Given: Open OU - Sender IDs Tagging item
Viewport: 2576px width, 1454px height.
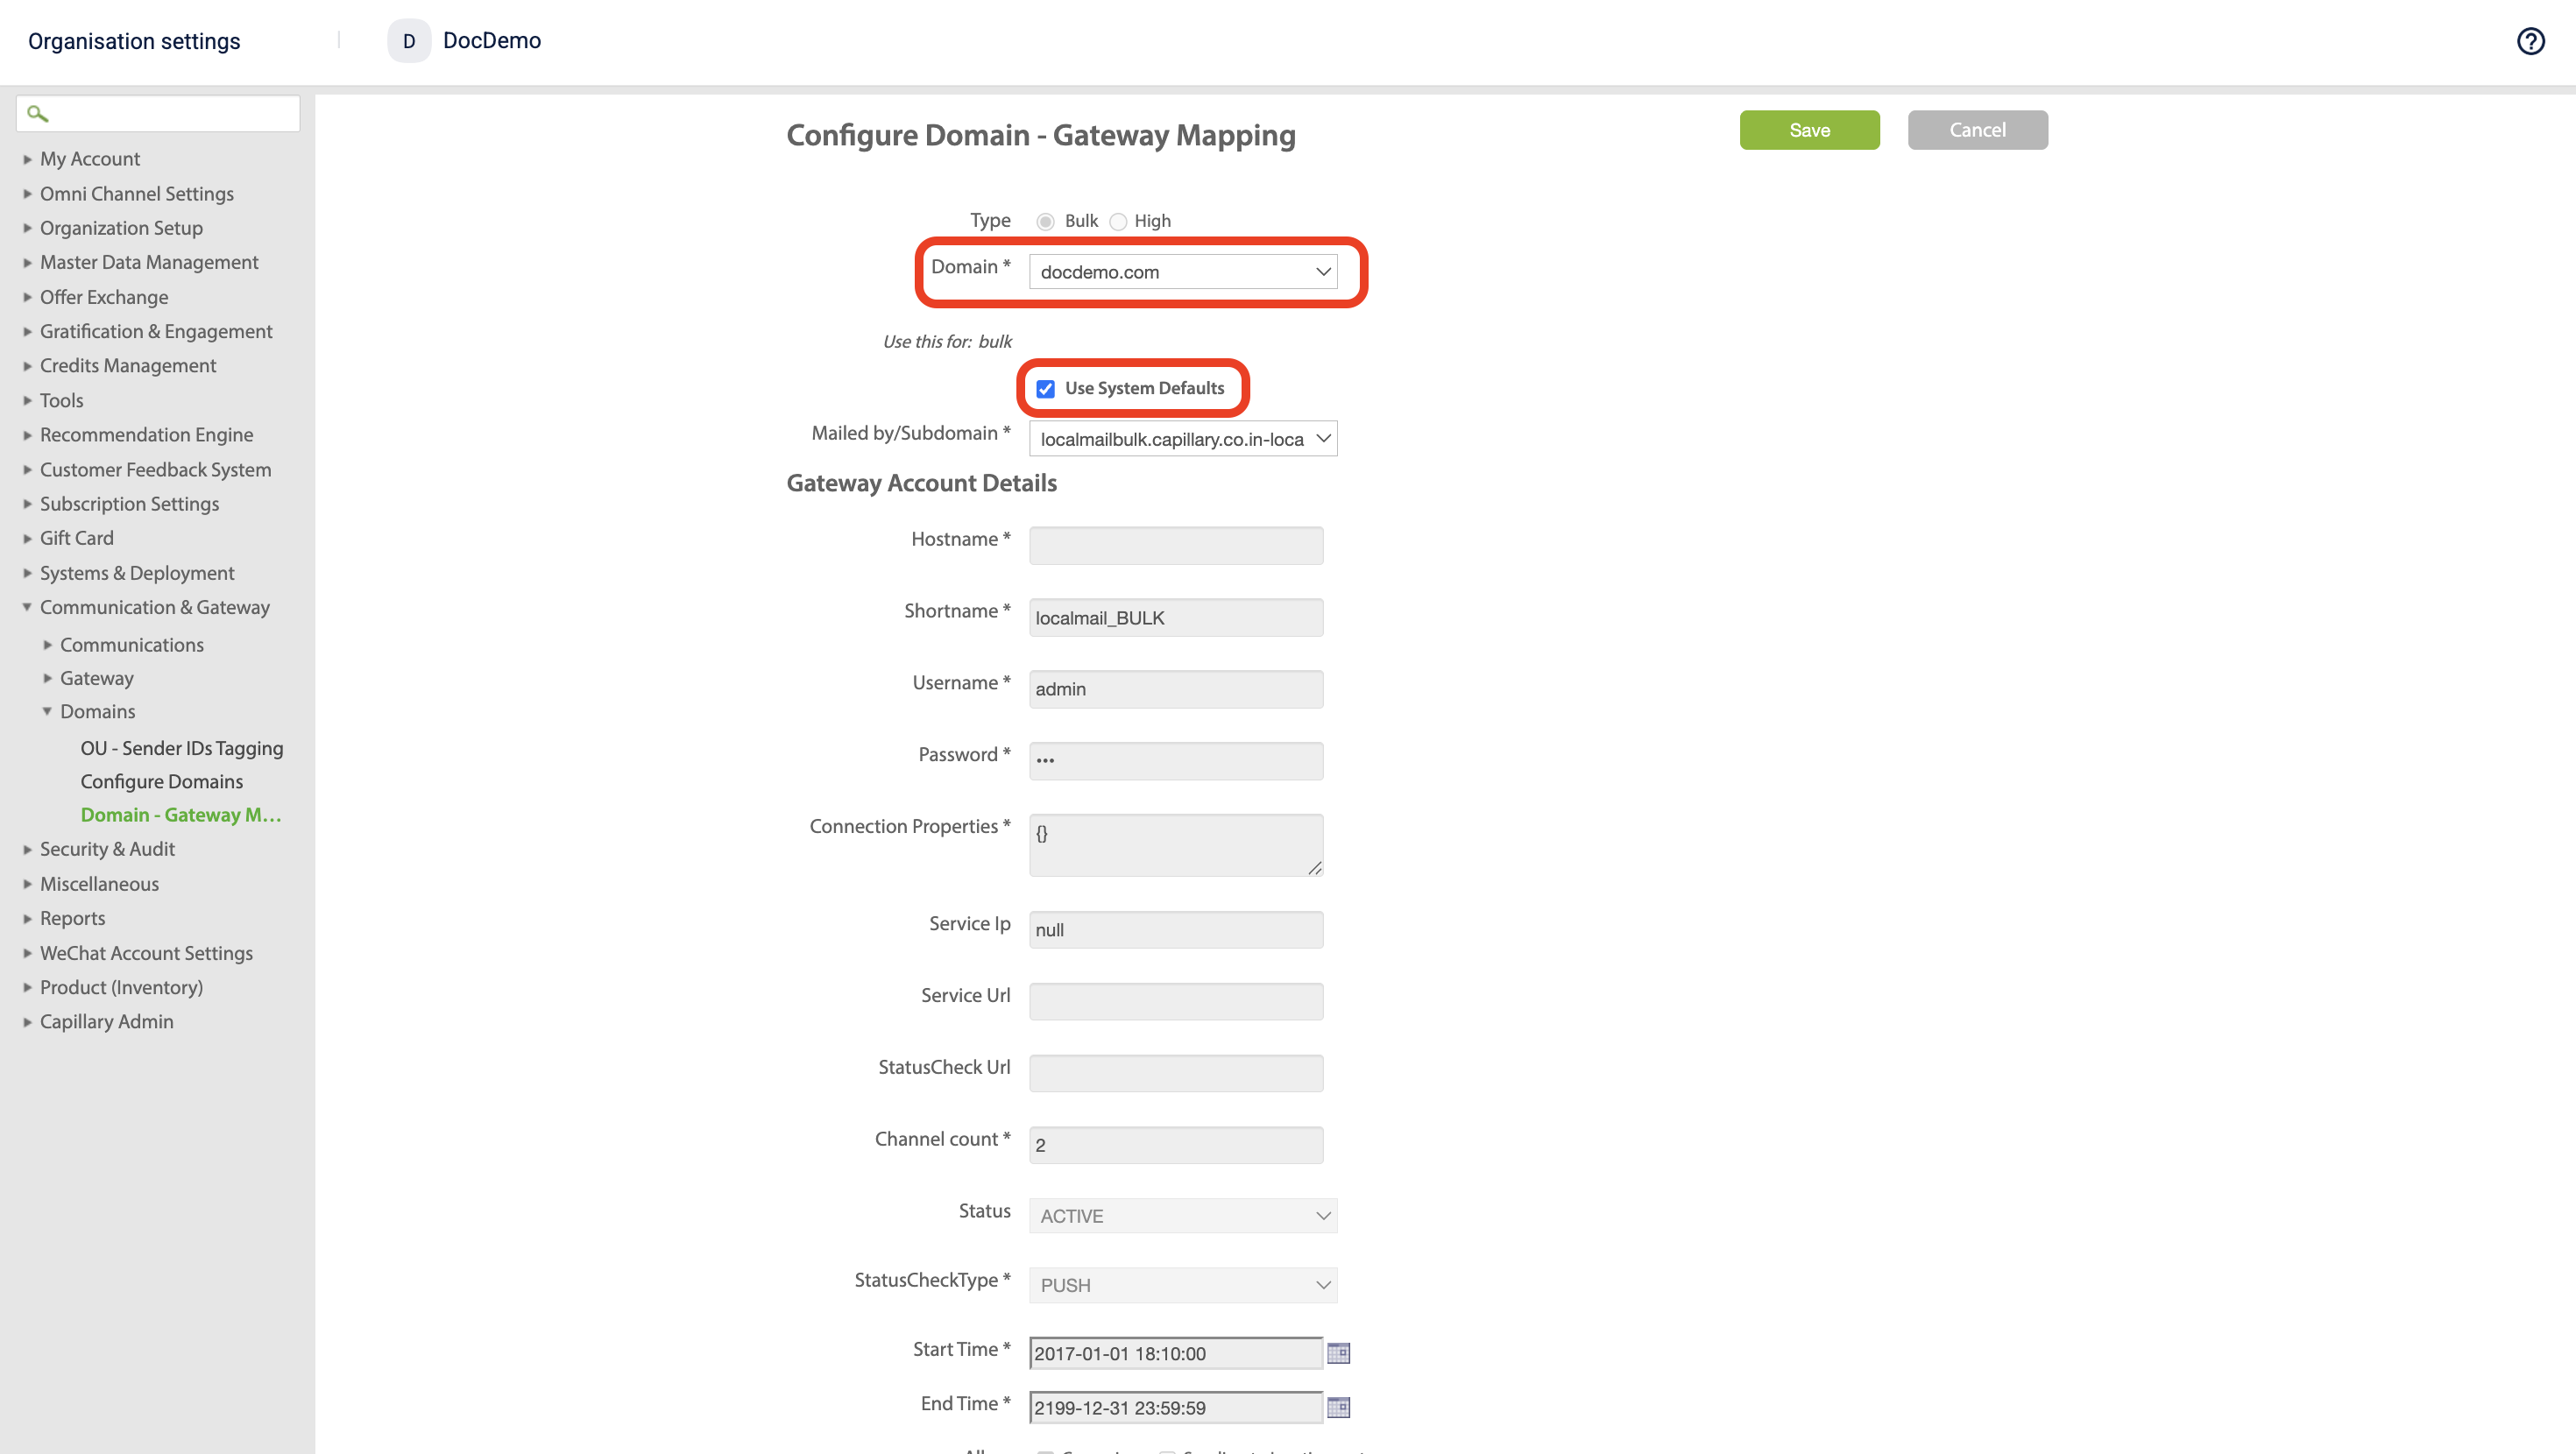Looking at the screenshot, I should 181,748.
